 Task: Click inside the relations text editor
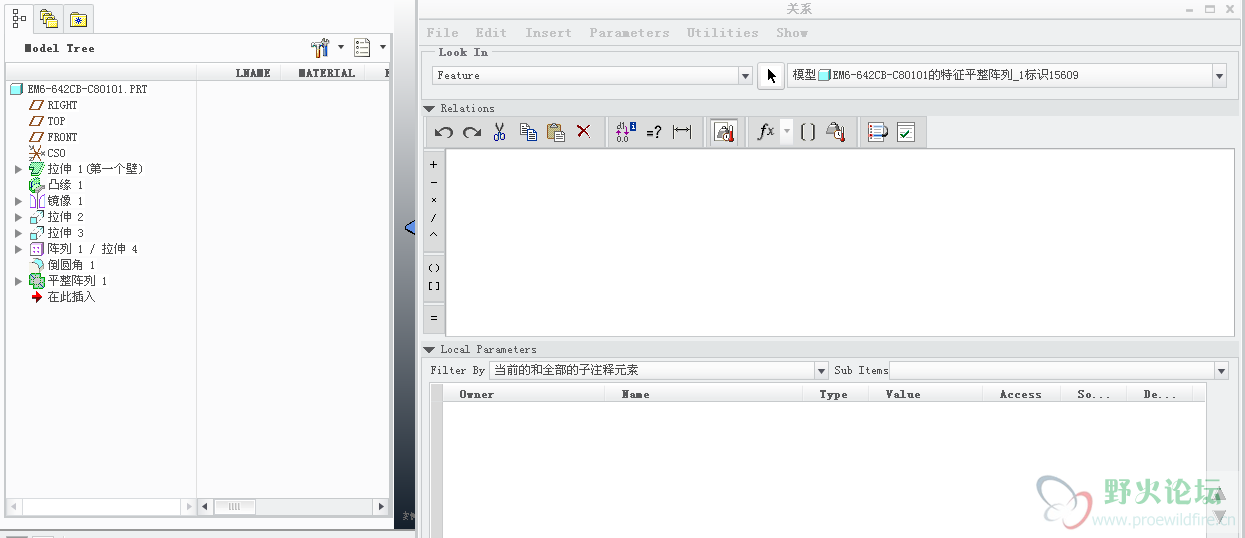click(840, 241)
